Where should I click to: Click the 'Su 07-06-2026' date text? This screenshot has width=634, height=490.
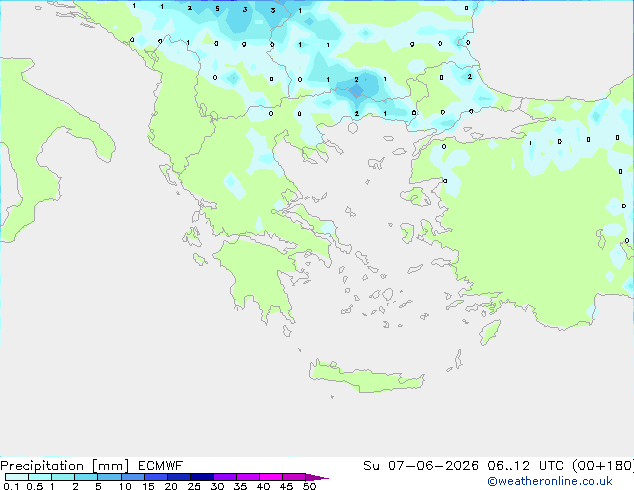421,466
